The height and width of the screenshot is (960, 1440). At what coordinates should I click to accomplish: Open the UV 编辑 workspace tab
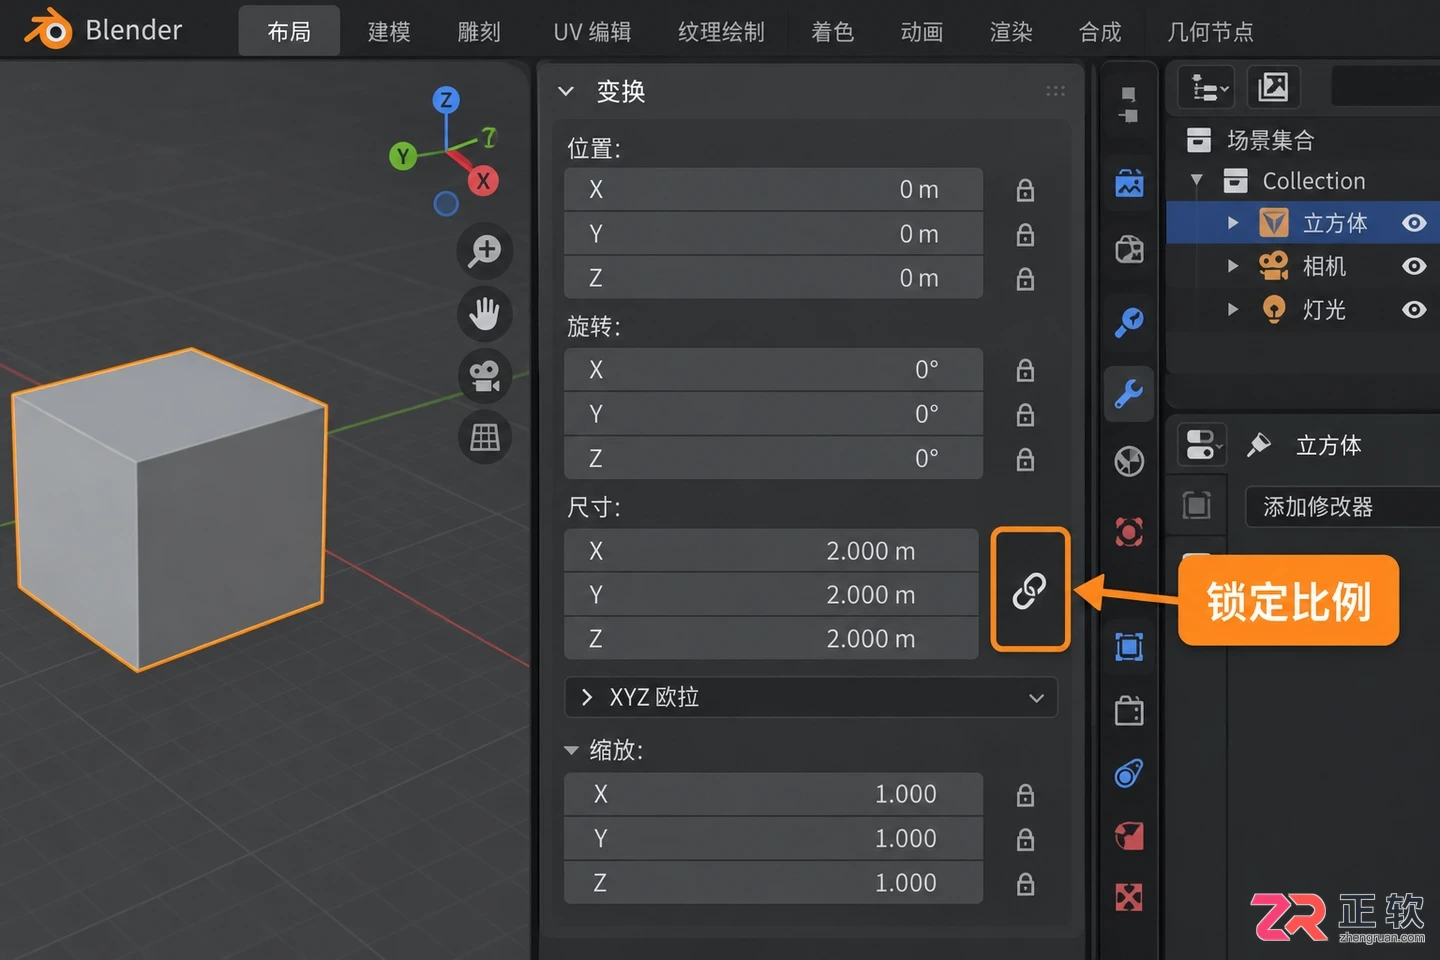(x=592, y=32)
